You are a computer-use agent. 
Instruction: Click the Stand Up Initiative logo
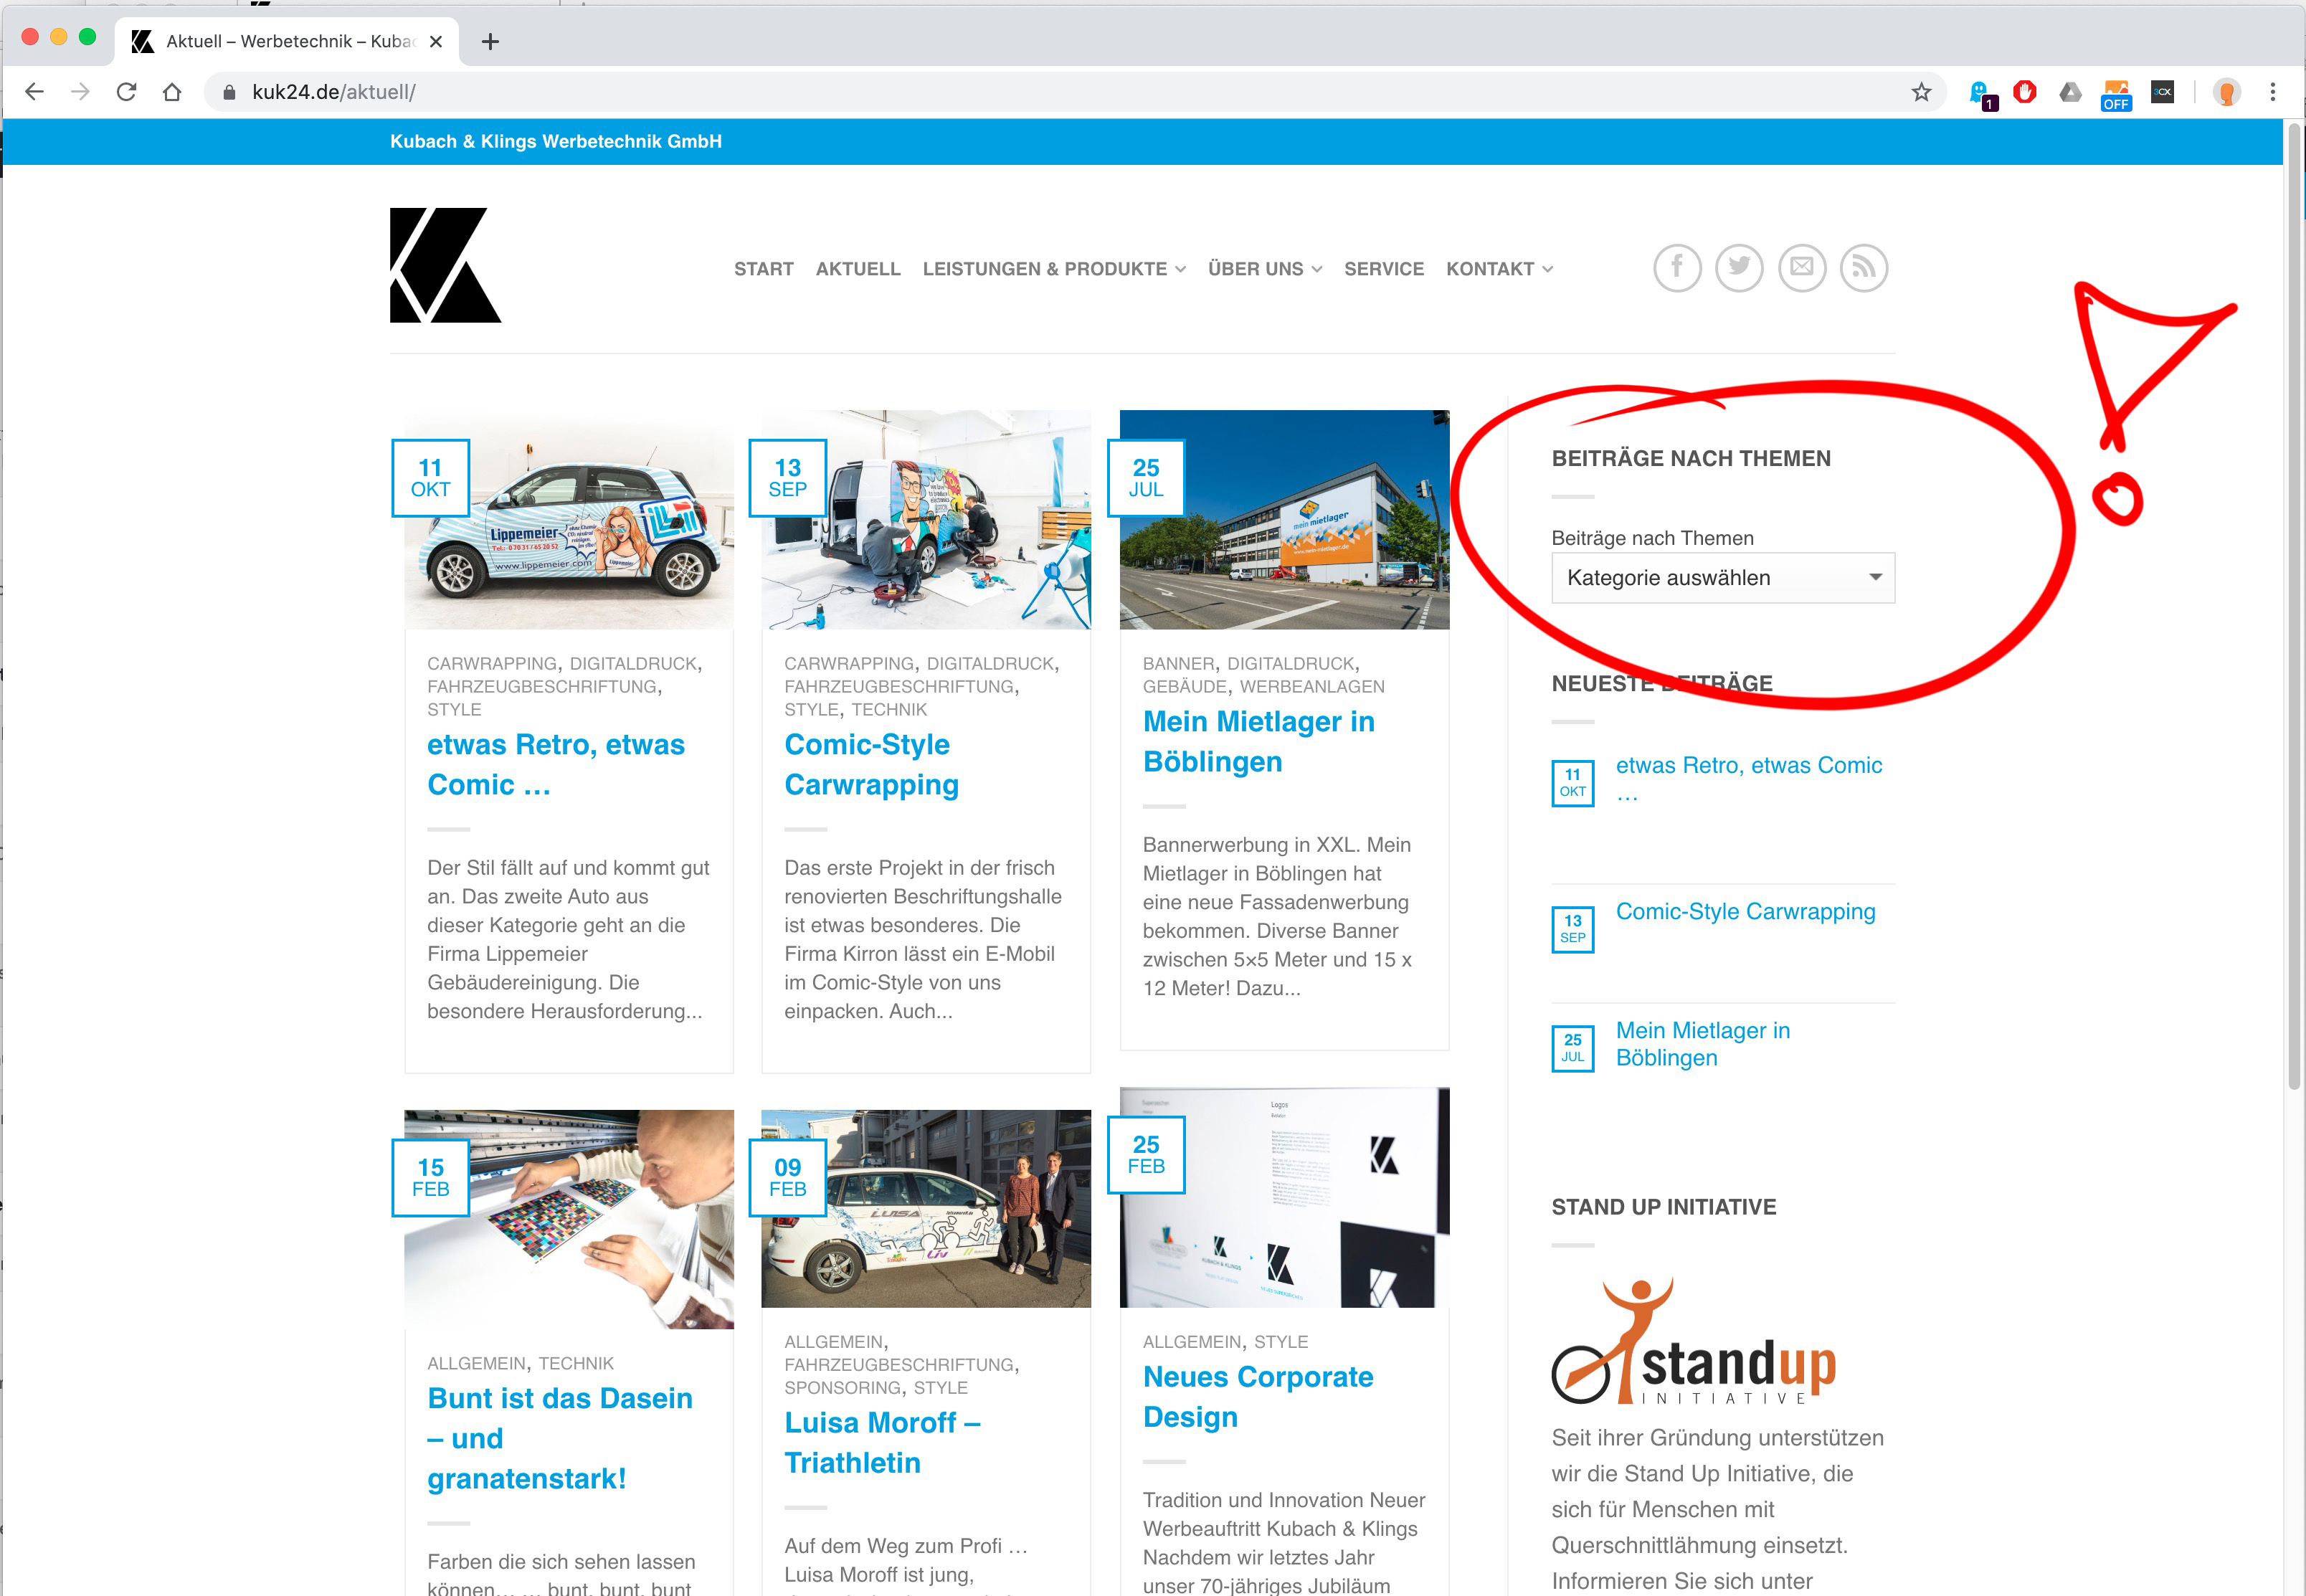coord(1694,1341)
